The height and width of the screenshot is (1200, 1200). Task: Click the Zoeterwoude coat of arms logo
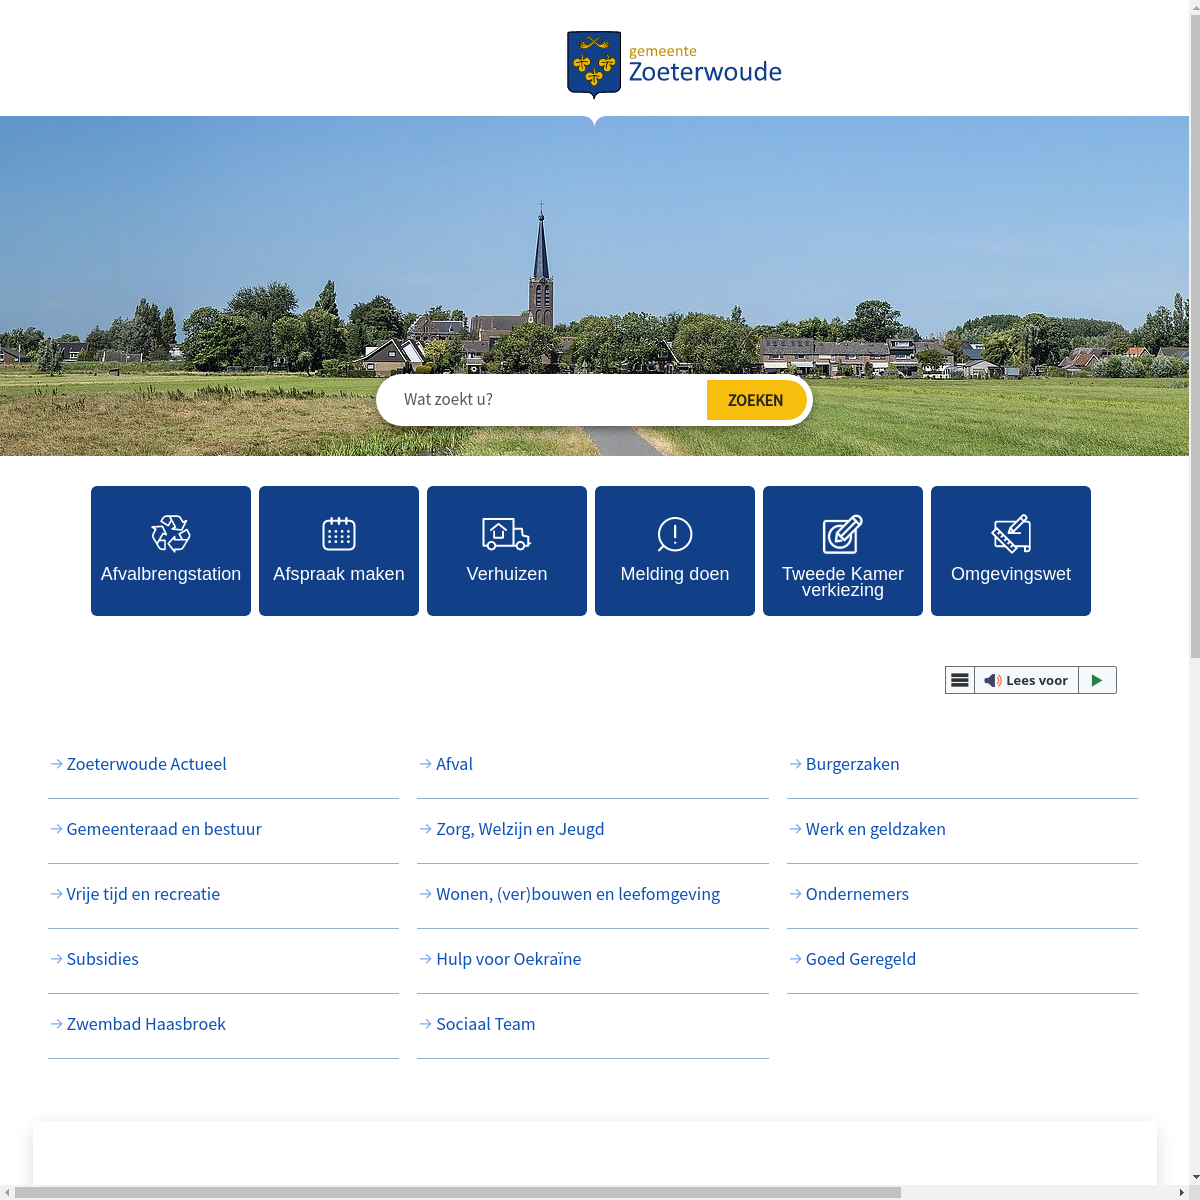click(x=594, y=64)
